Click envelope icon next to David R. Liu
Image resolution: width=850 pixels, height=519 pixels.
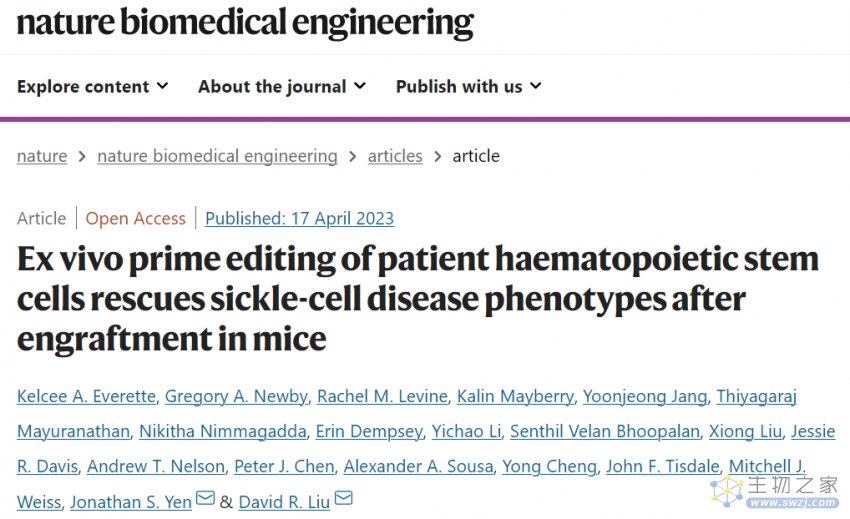344,498
